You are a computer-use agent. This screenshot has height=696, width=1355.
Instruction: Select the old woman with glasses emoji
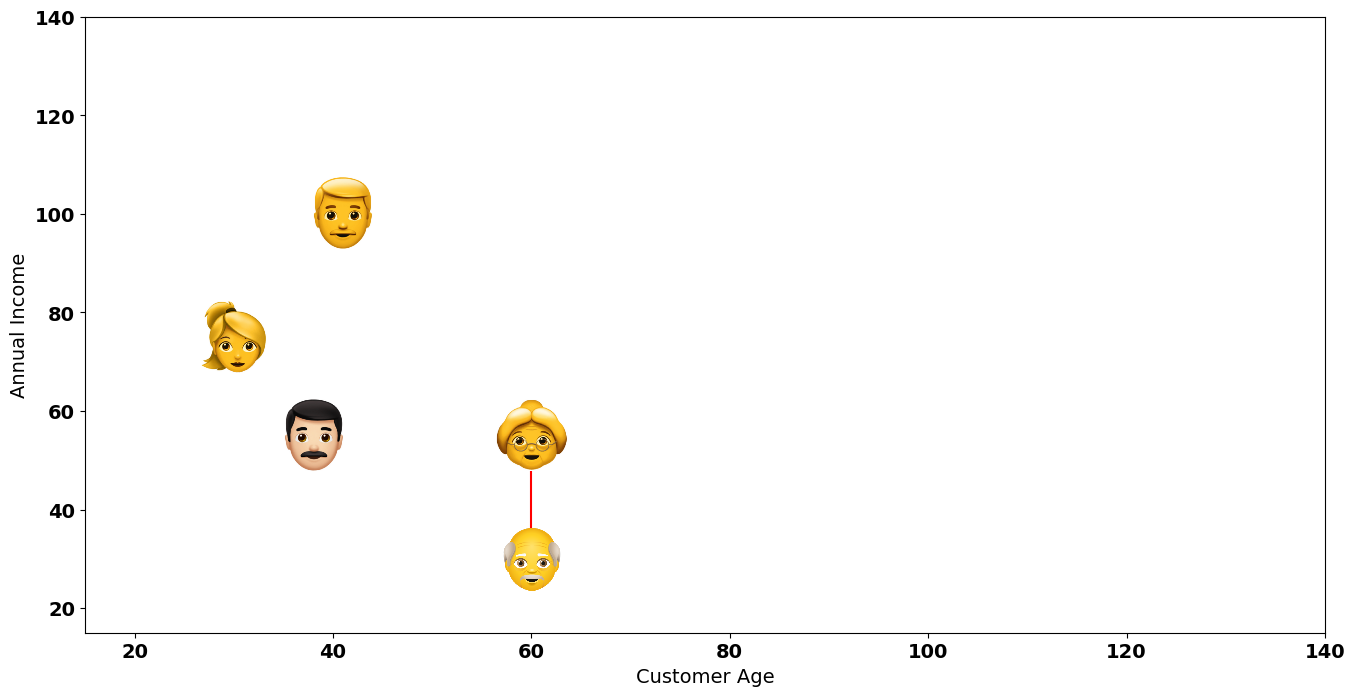531,436
